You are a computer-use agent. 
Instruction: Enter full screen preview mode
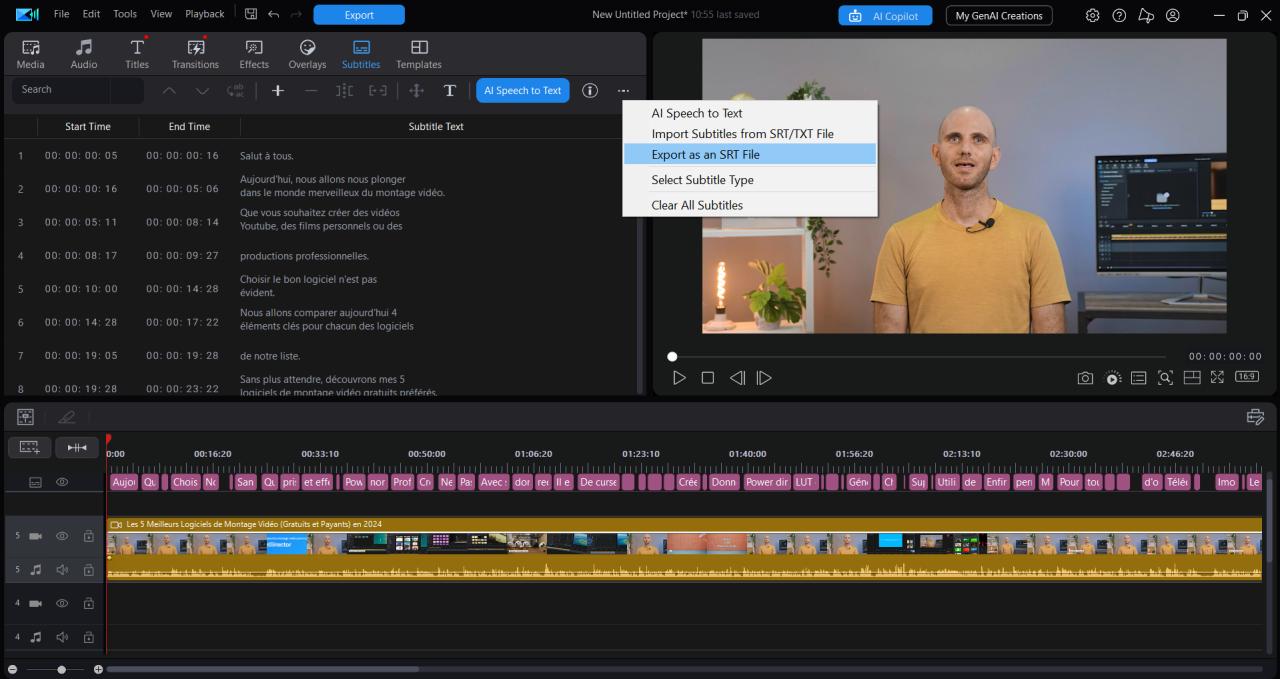1216,377
